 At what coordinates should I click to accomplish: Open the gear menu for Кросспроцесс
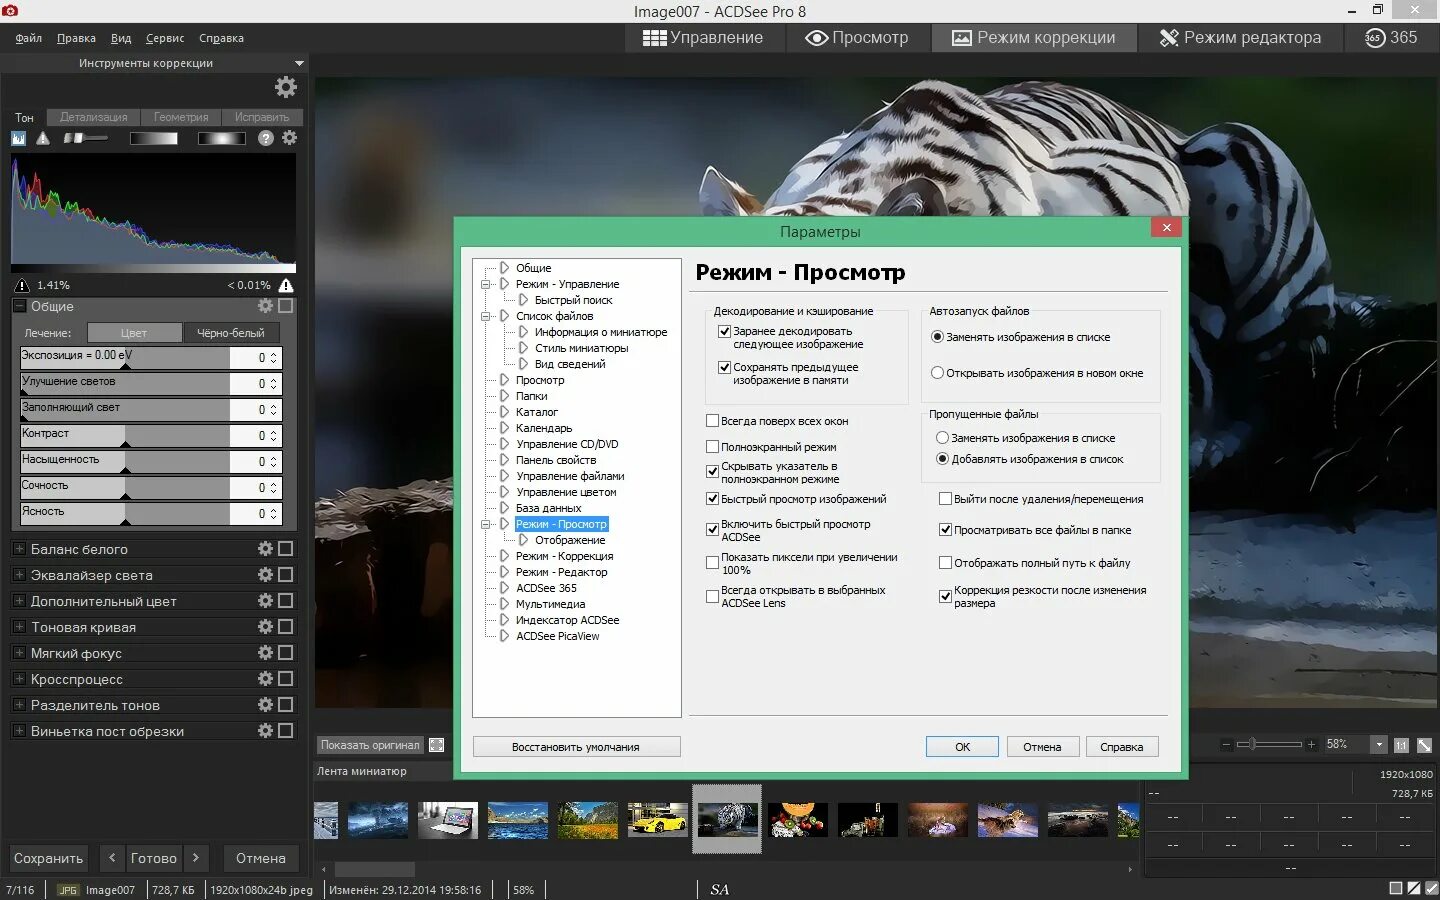click(x=265, y=678)
